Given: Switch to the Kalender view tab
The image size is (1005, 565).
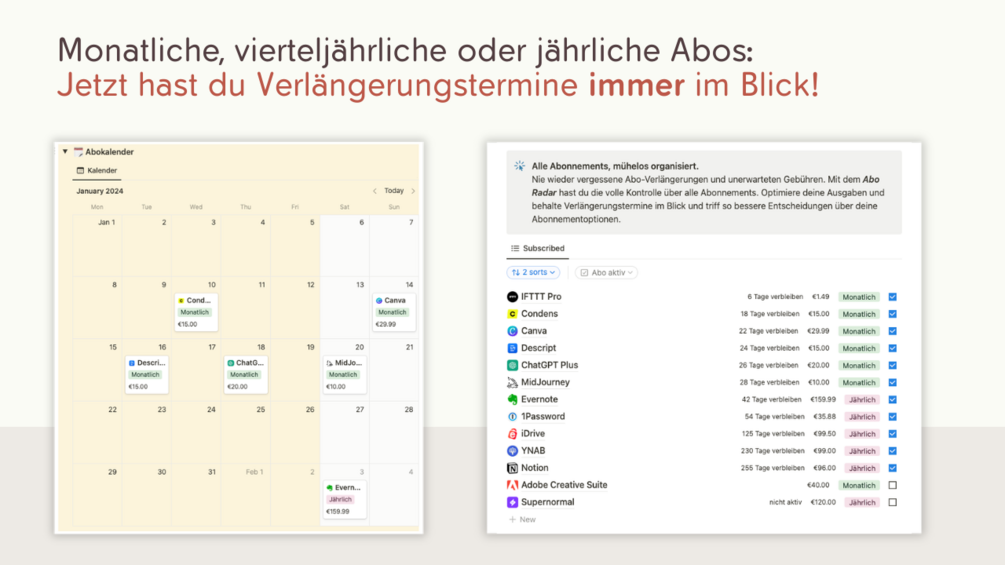Looking at the screenshot, I should pos(97,170).
